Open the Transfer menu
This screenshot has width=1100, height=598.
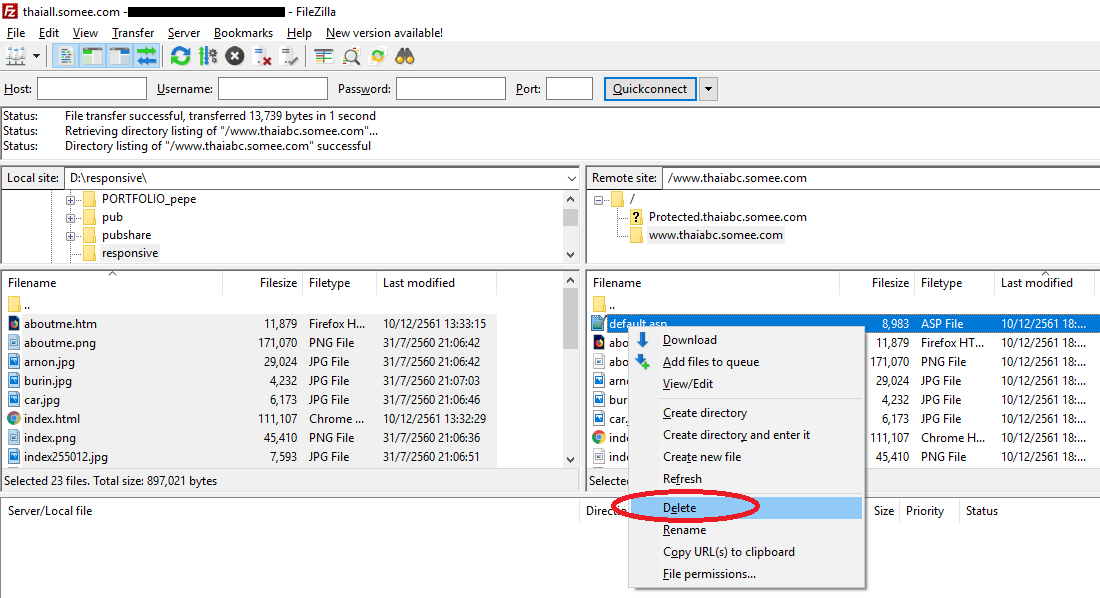pyautogui.click(x=132, y=33)
